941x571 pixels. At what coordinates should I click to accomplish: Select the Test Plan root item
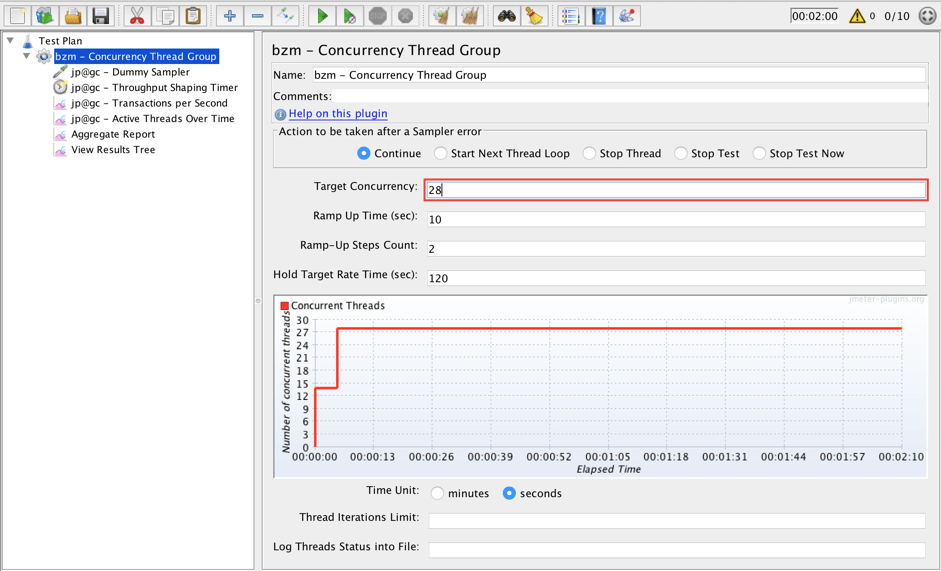pos(60,41)
